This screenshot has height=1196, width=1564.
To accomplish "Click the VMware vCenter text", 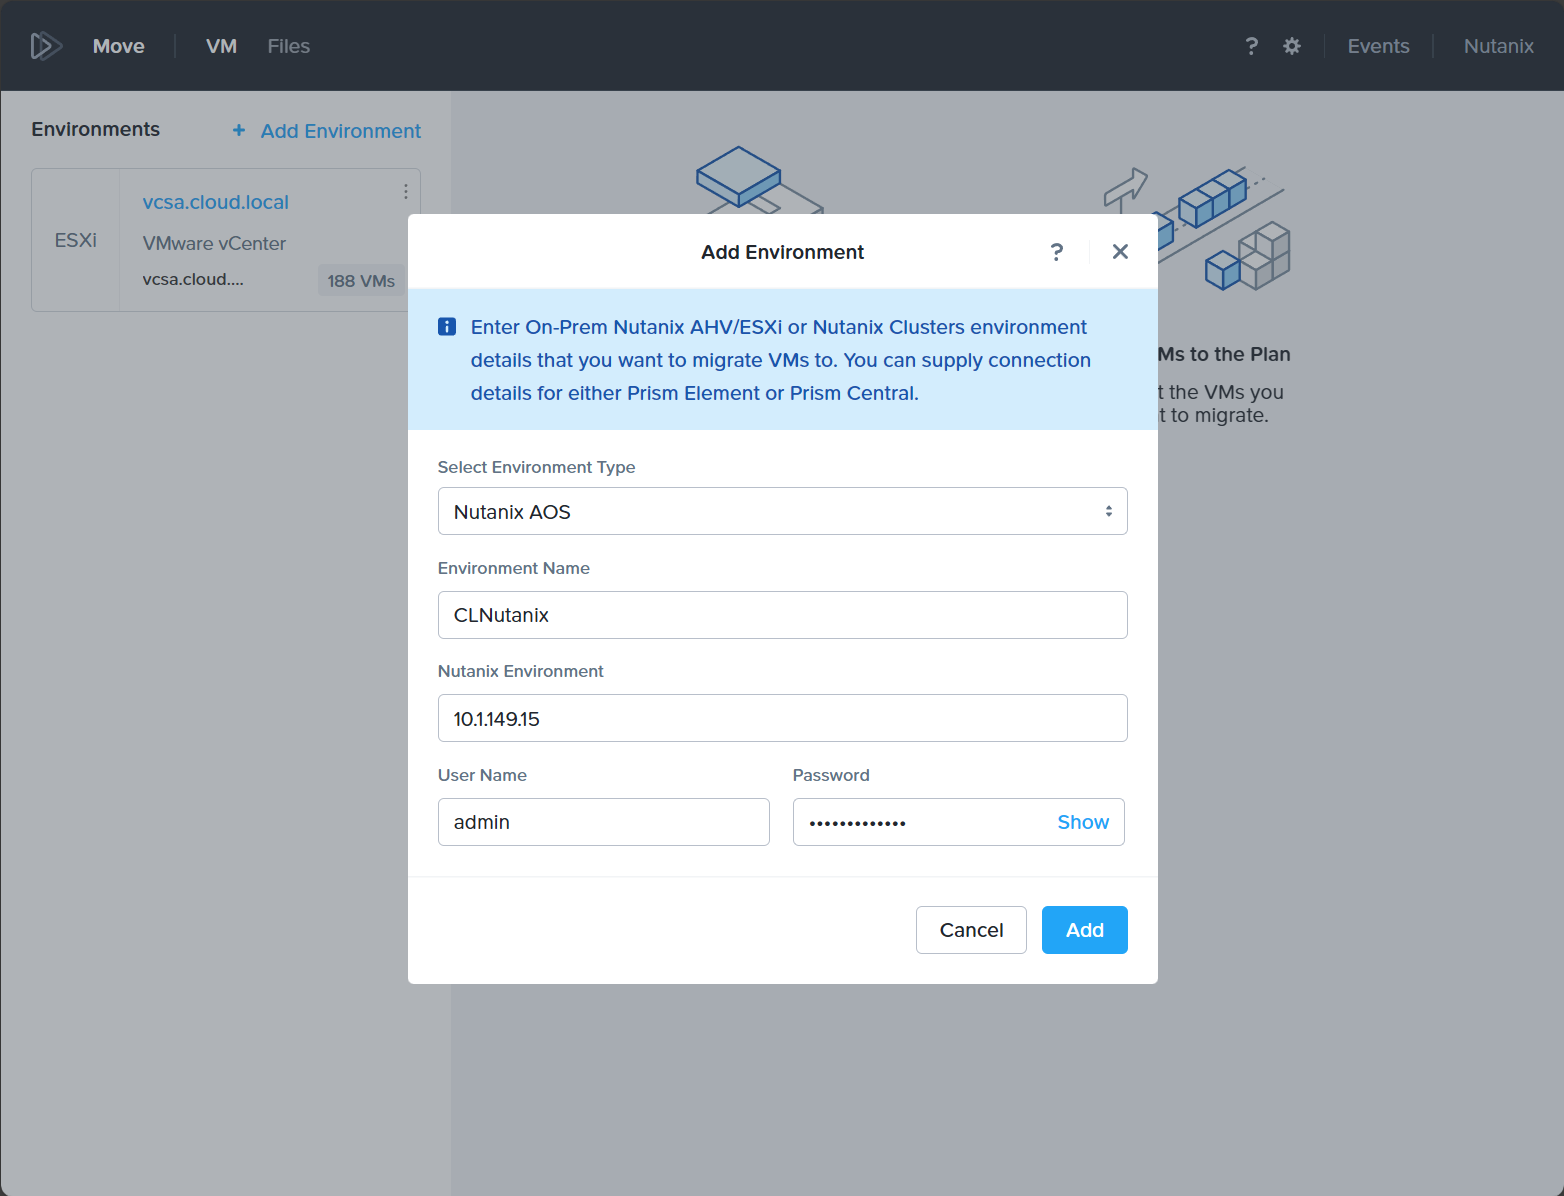I will pyautogui.click(x=214, y=243).
